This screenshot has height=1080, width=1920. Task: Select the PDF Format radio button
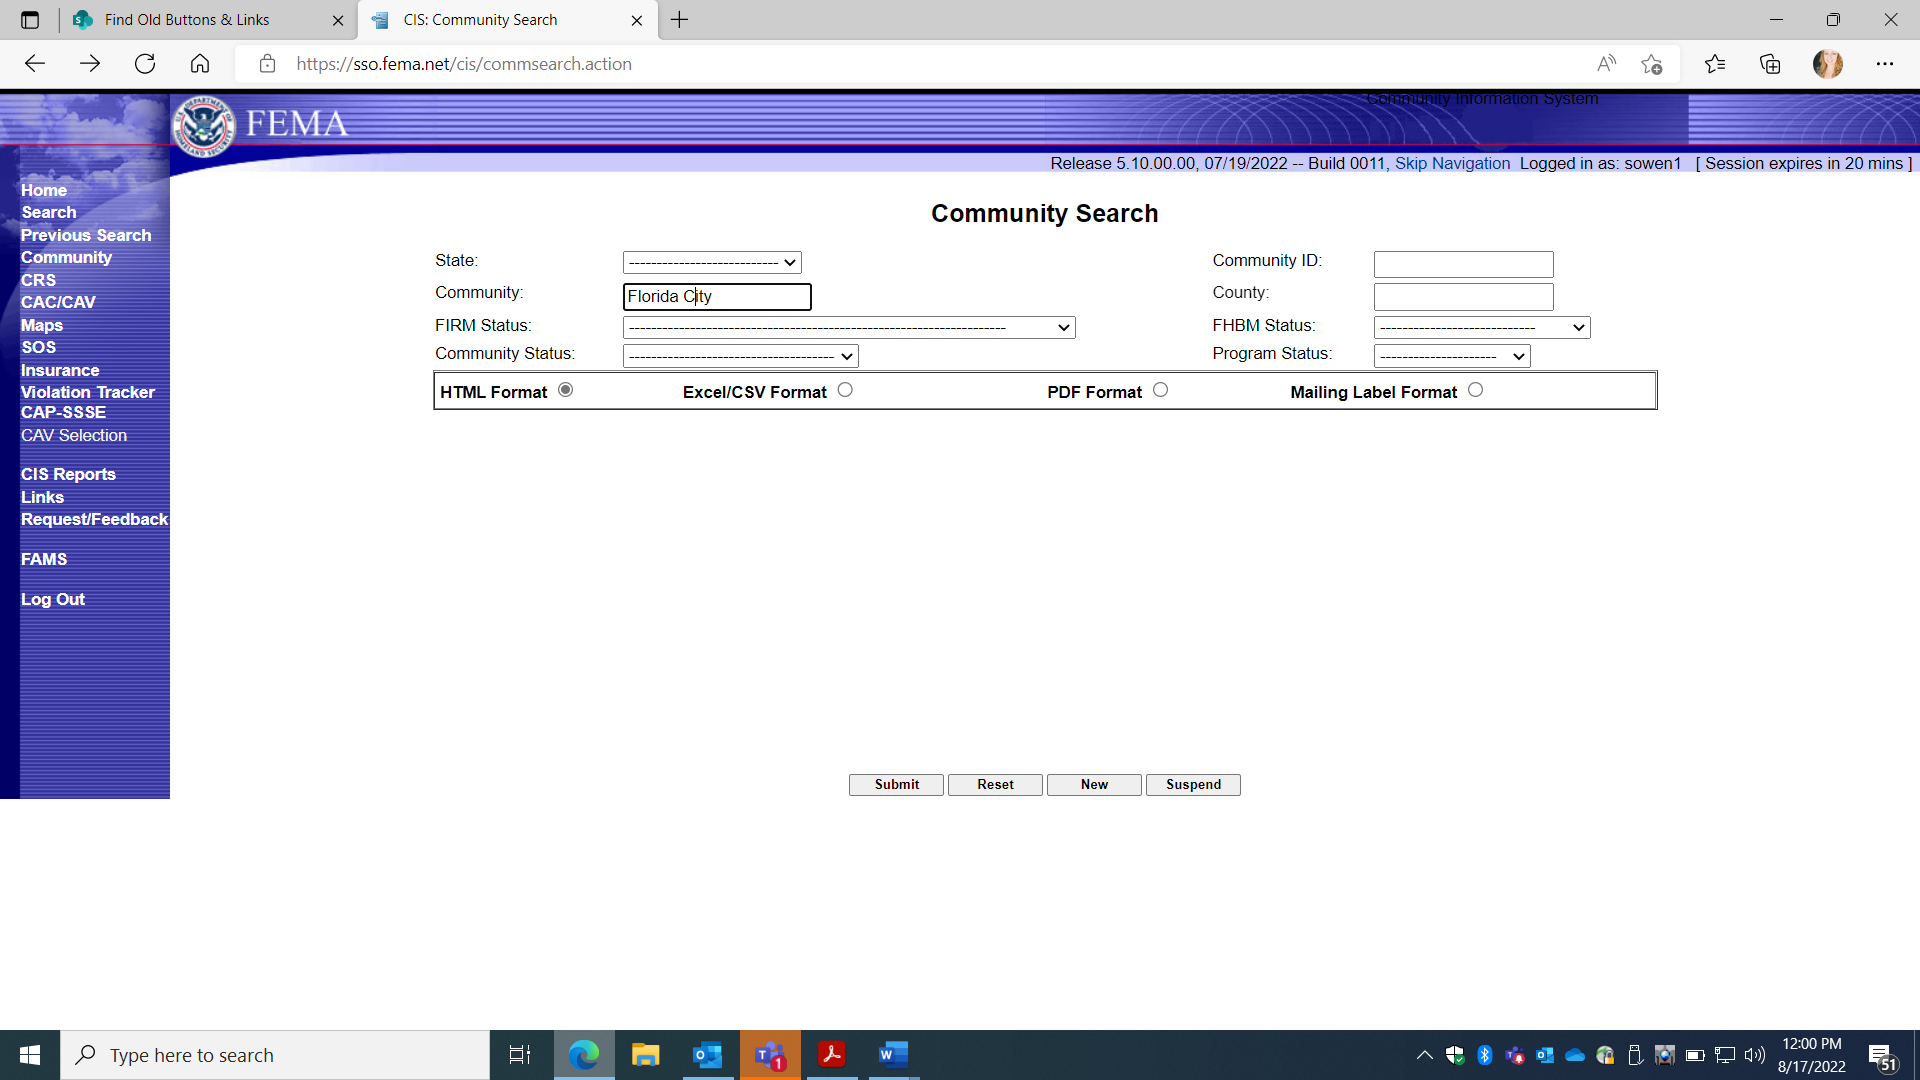(1160, 390)
